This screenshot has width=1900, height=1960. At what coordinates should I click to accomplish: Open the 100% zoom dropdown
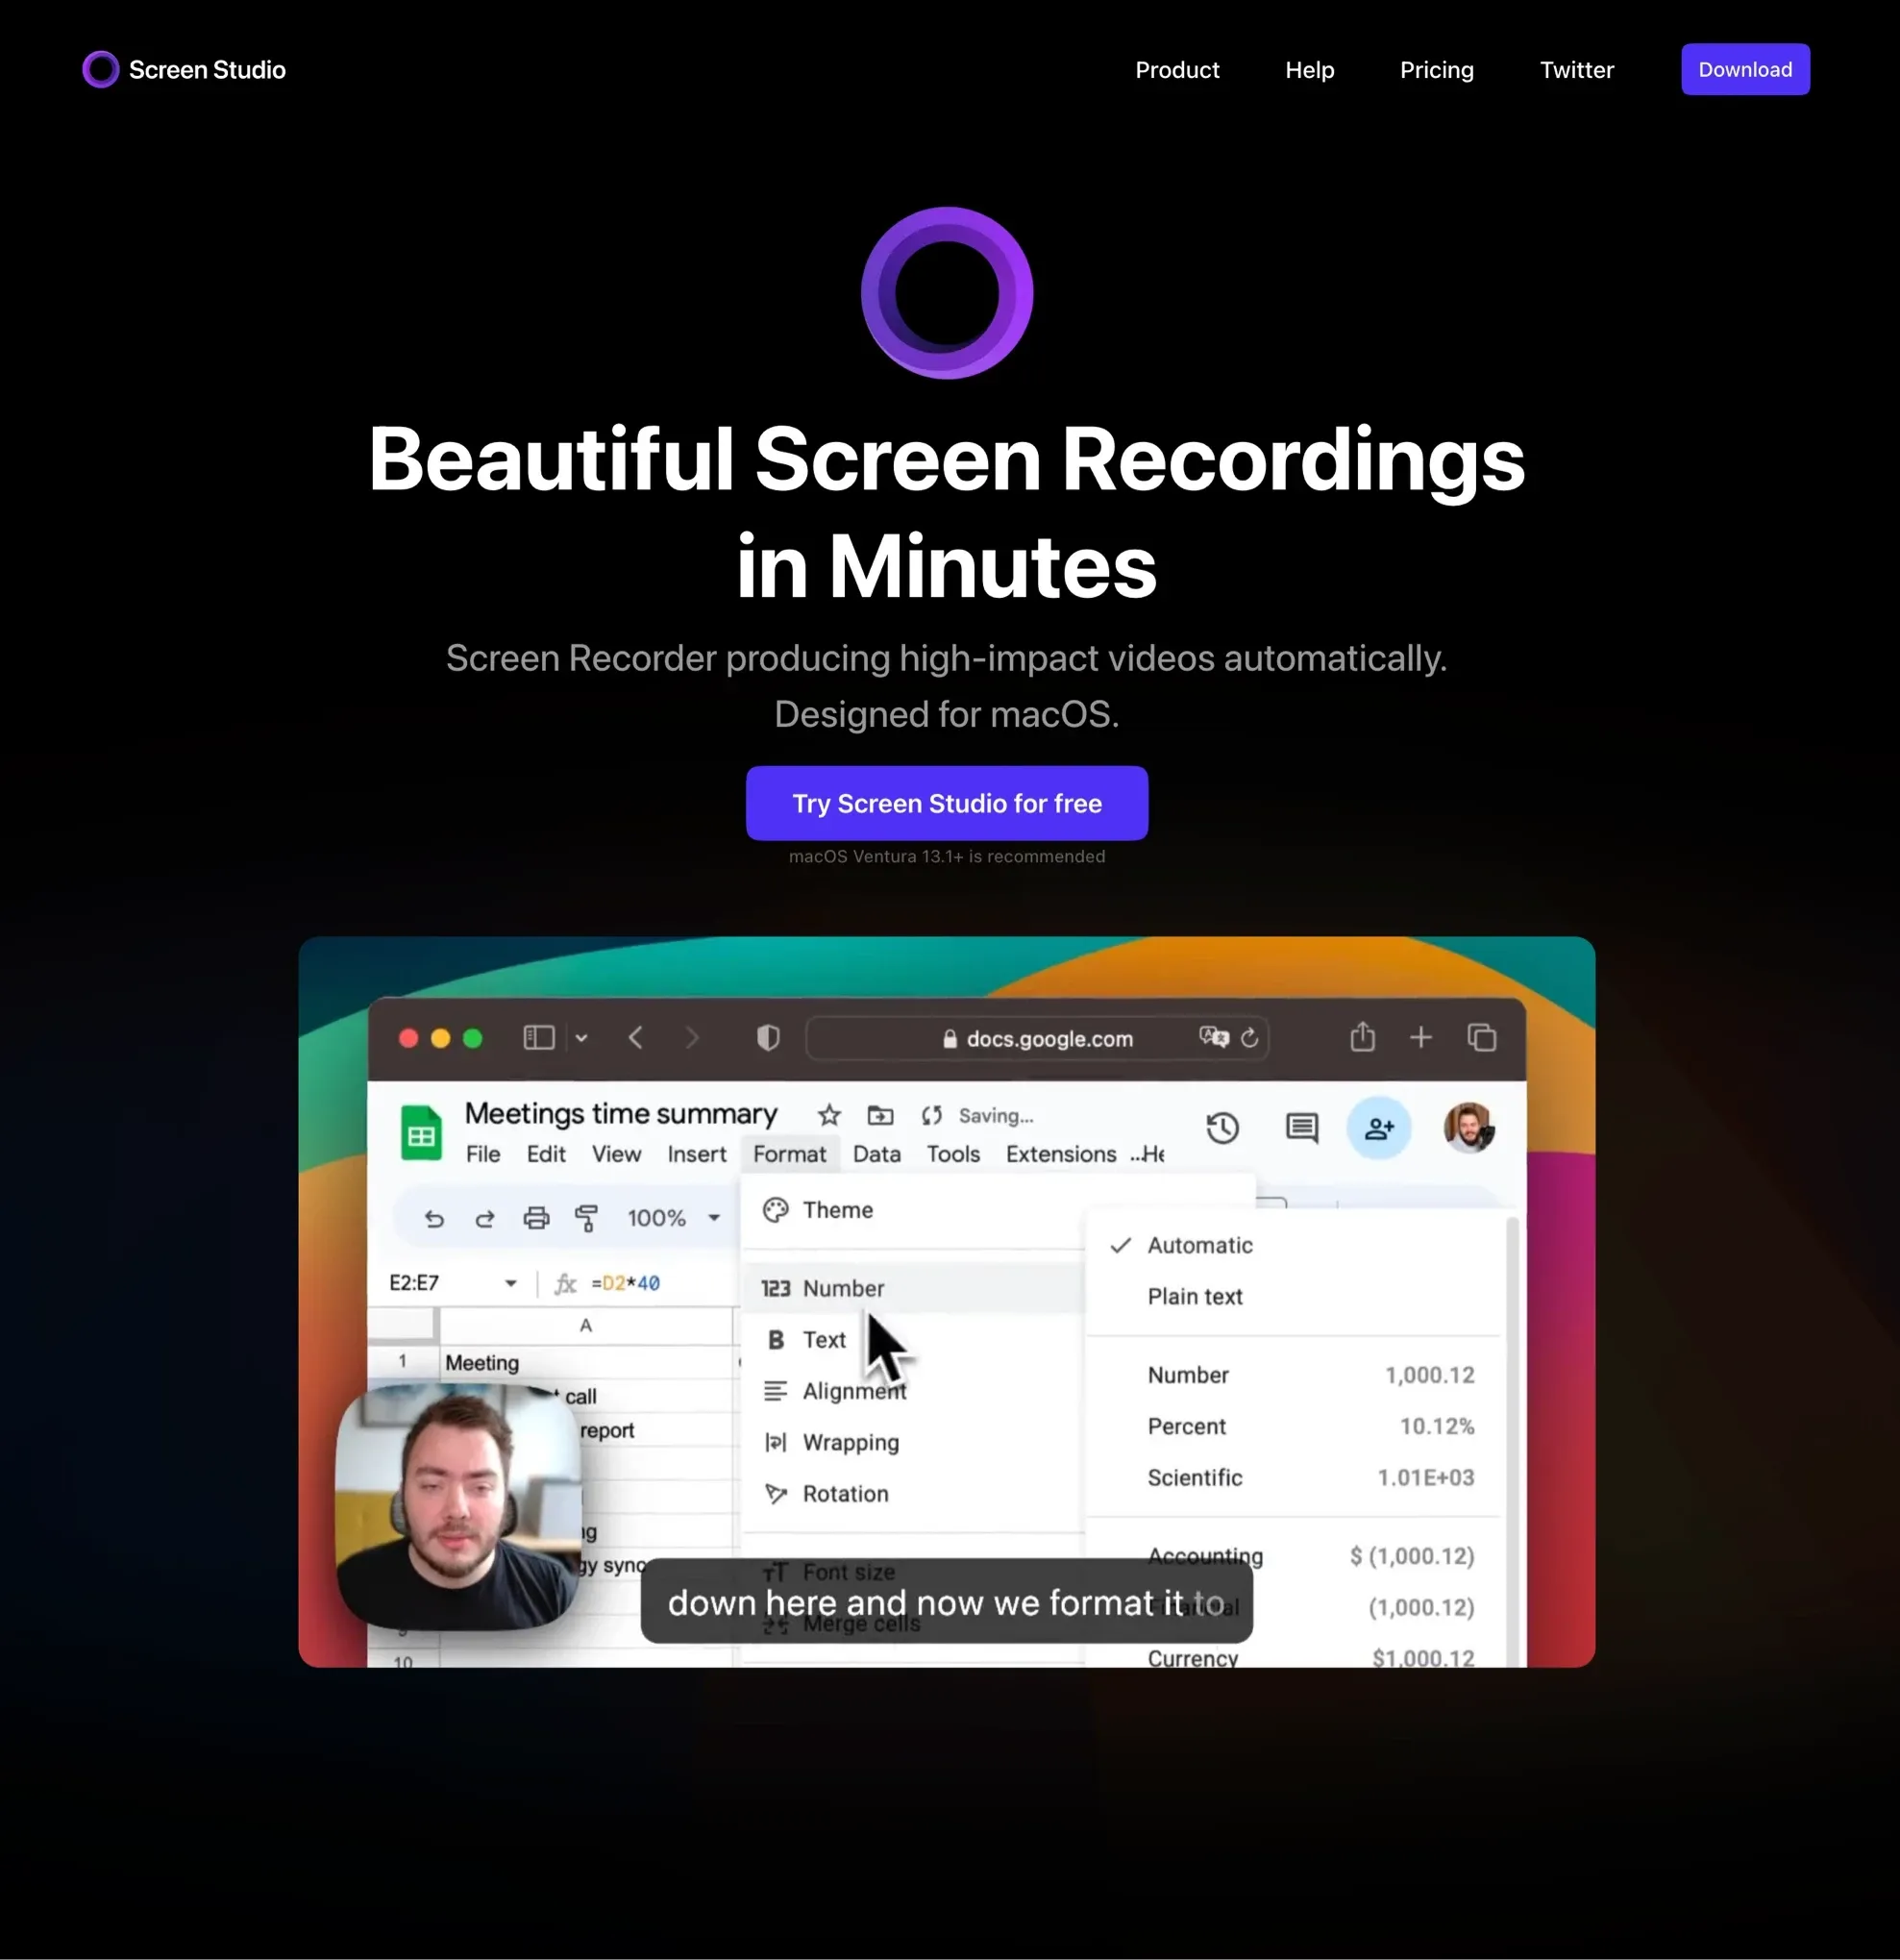coord(673,1218)
